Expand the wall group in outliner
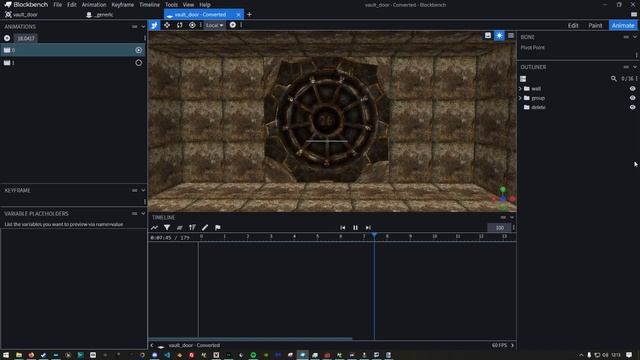The height and width of the screenshot is (360, 640). [520, 89]
